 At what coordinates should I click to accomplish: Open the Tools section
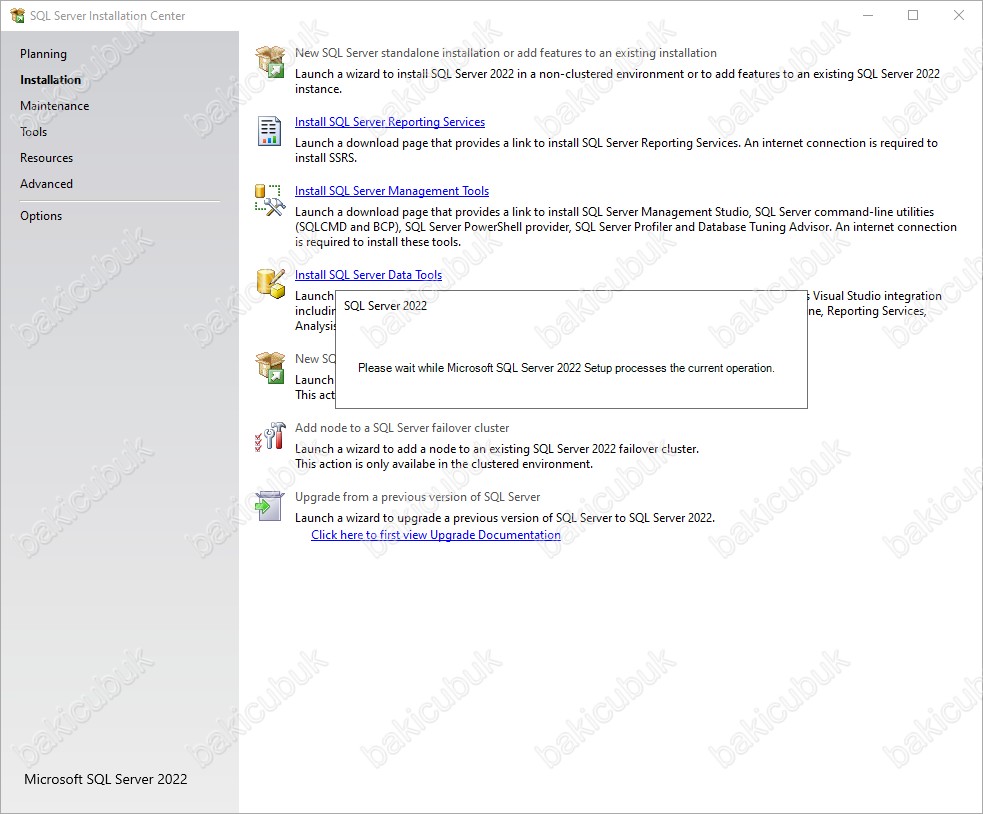(34, 132)
